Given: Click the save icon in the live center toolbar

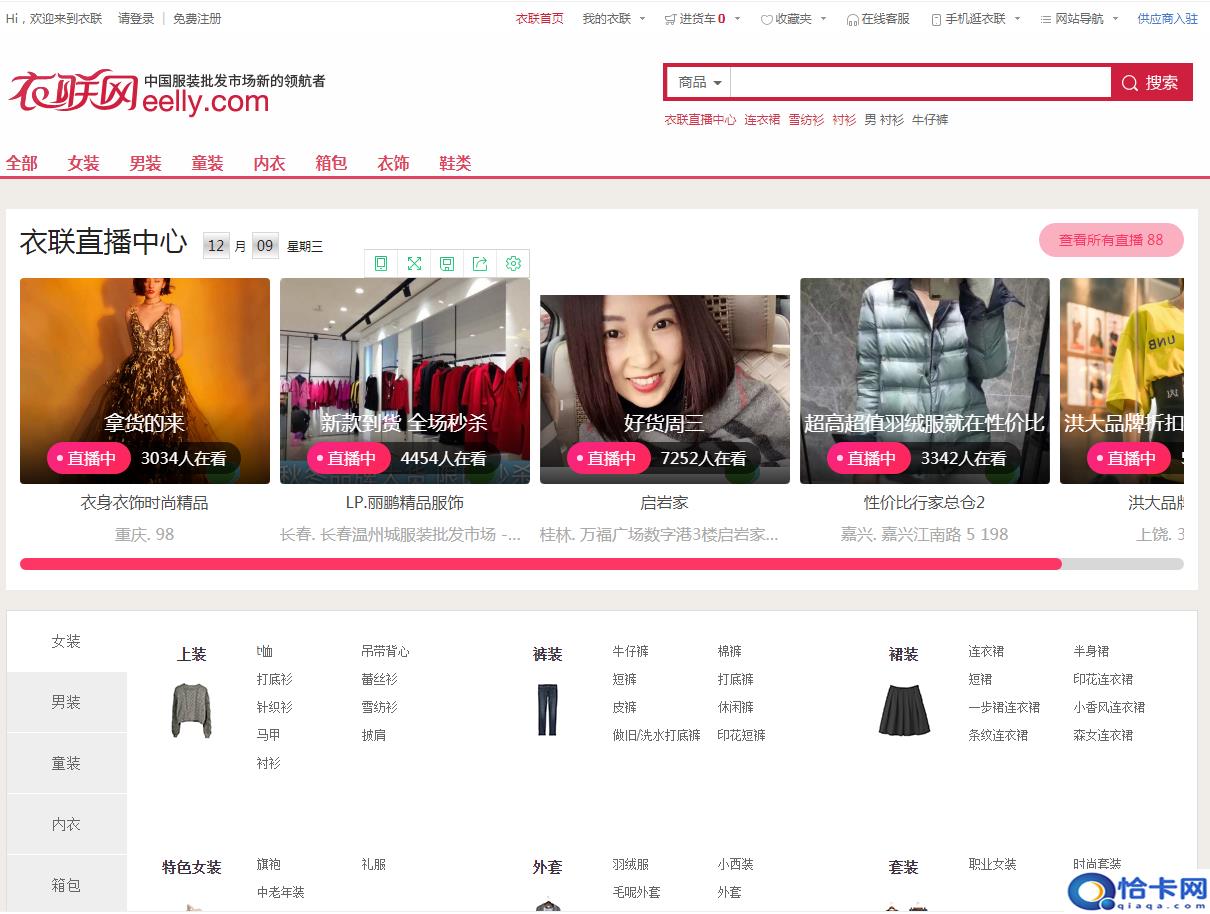Looking at the screenshot, I should point(447,263).
